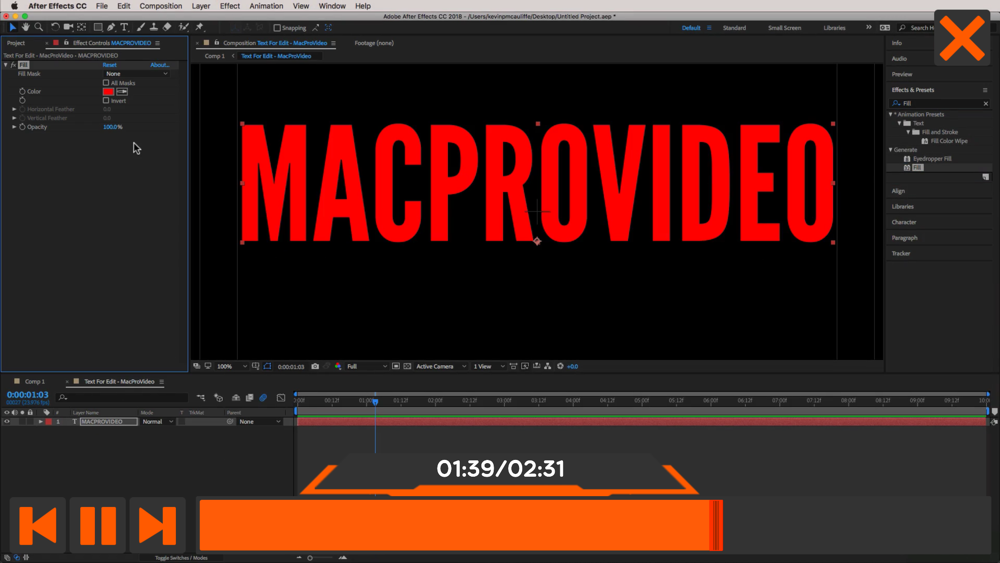The width and height of the screenshot is (1000, 563).
Task: Select the Unified Camera tool
Action: click(68, 27)
